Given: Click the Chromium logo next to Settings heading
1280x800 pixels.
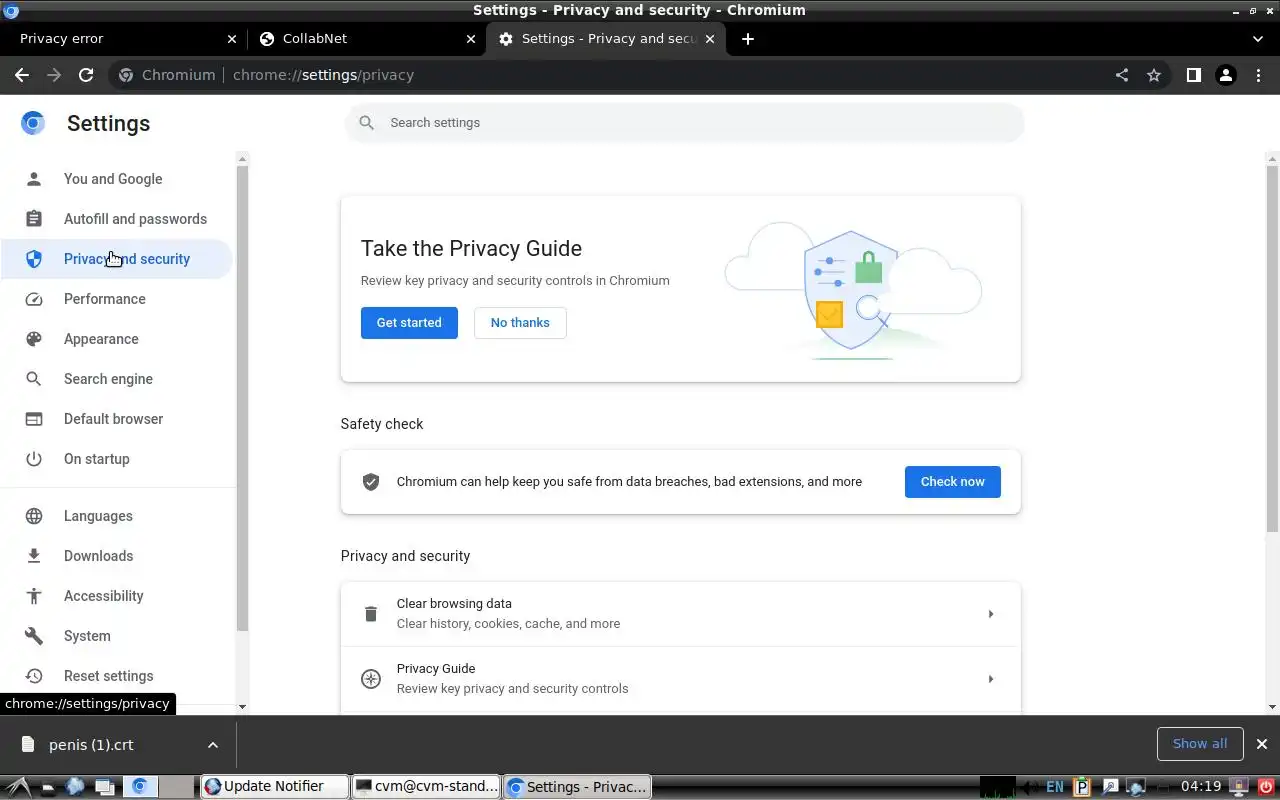Looking at the screenshot, I should pos(33,123).
